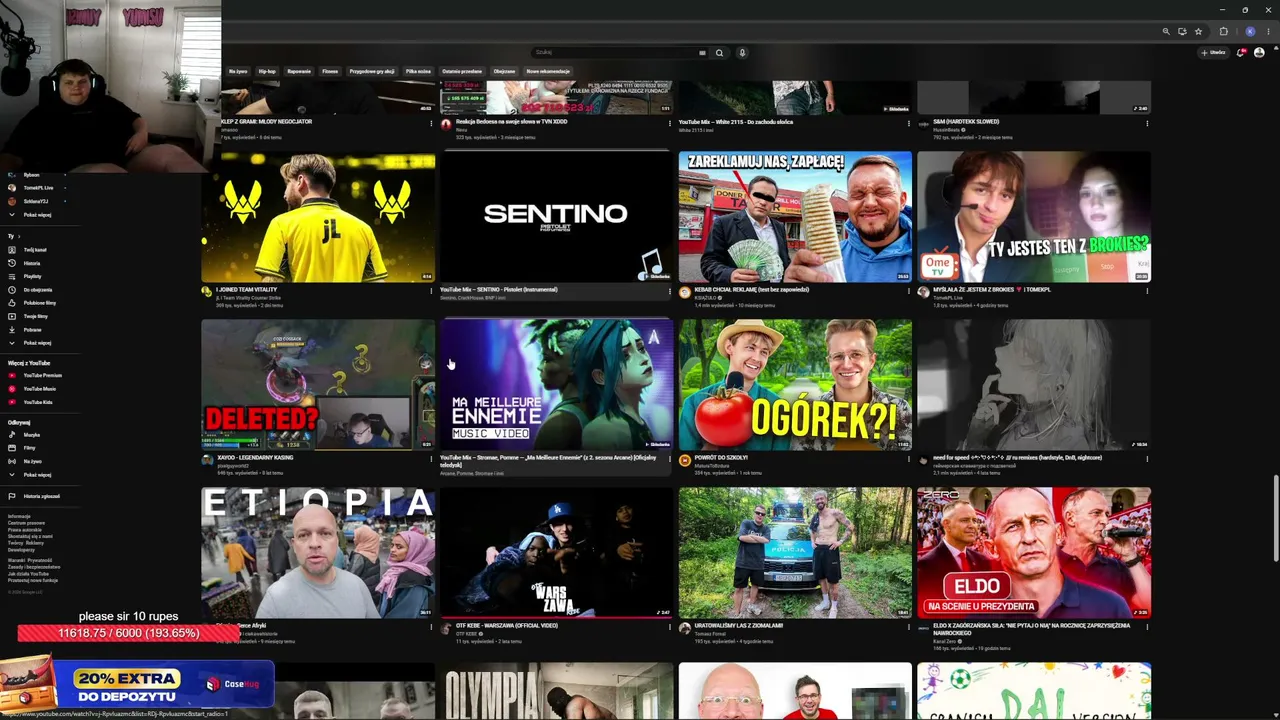The height and width of the screenshot is (720, 1280).
Task: Play the ZAREKLAMUJ NAS, ZAPŁACĘ kebab thumbnail
Action: (795, 216)
